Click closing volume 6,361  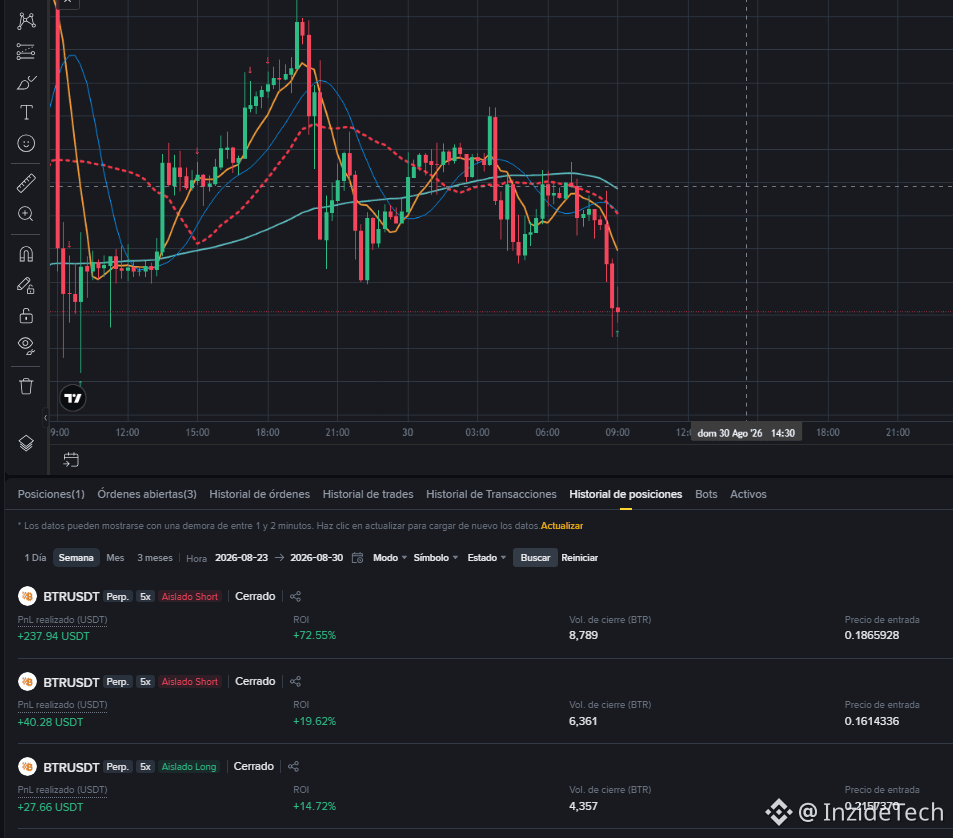point(583,721)
